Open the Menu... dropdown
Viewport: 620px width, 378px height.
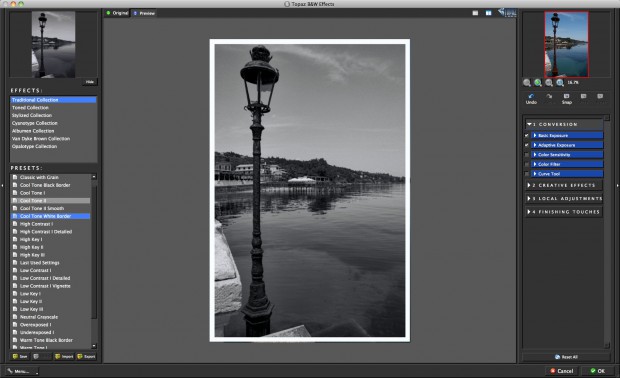coord(22,371)
